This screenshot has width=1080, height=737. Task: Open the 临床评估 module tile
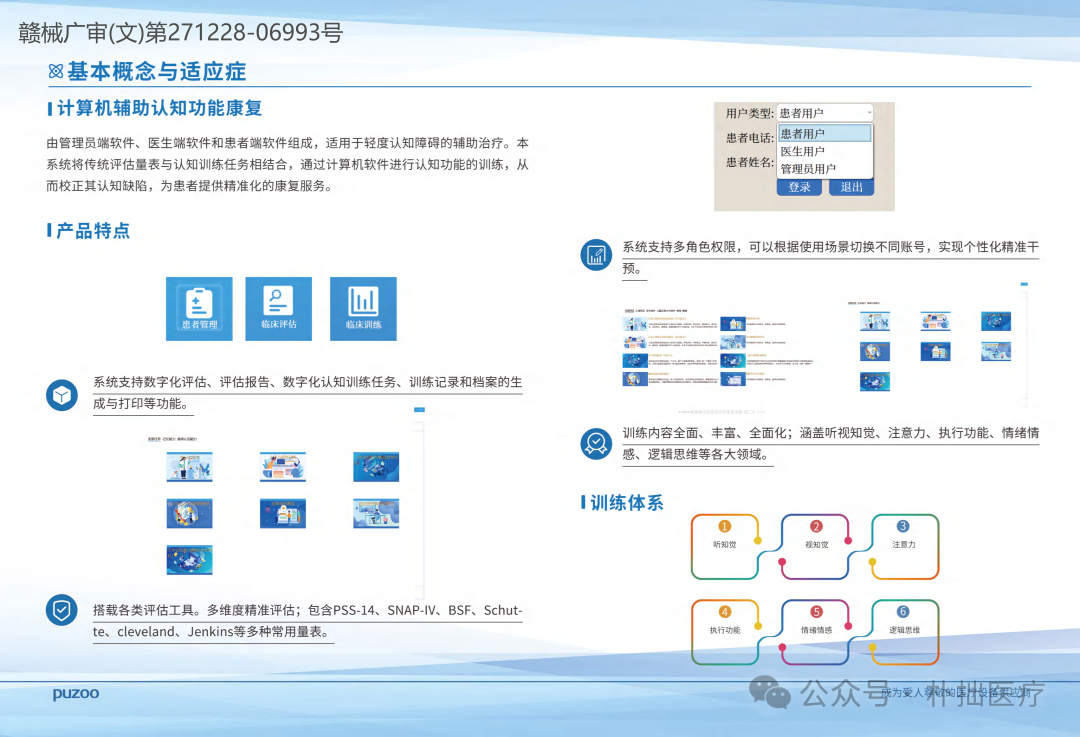pyautogui.click(x=278, y=309)
